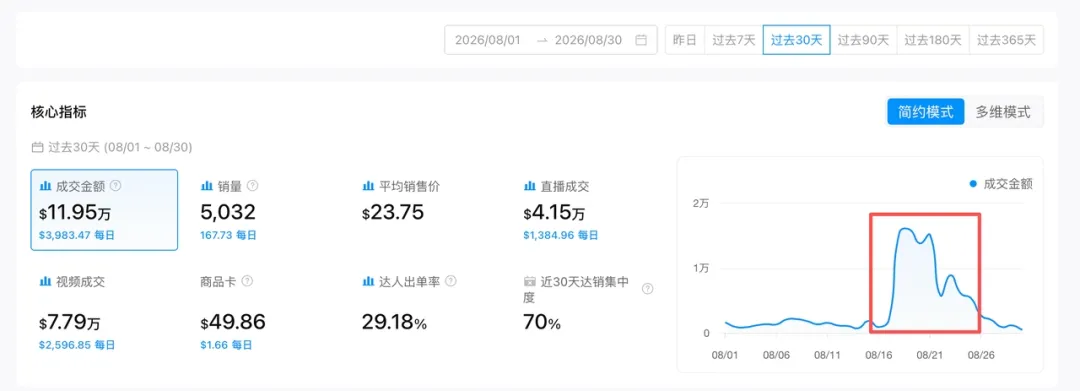This screenshot has width=1080, height=391.
Task: Click bar chart icon beside 成交金额
Action: (x=45, y=186)
